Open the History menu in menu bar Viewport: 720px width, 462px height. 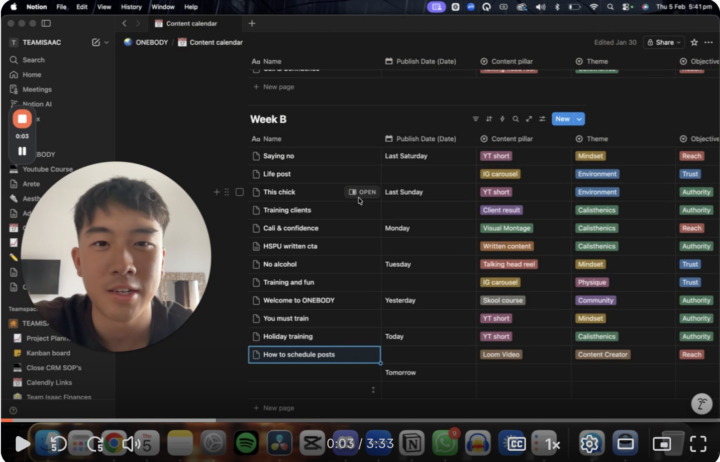[131, 7]
